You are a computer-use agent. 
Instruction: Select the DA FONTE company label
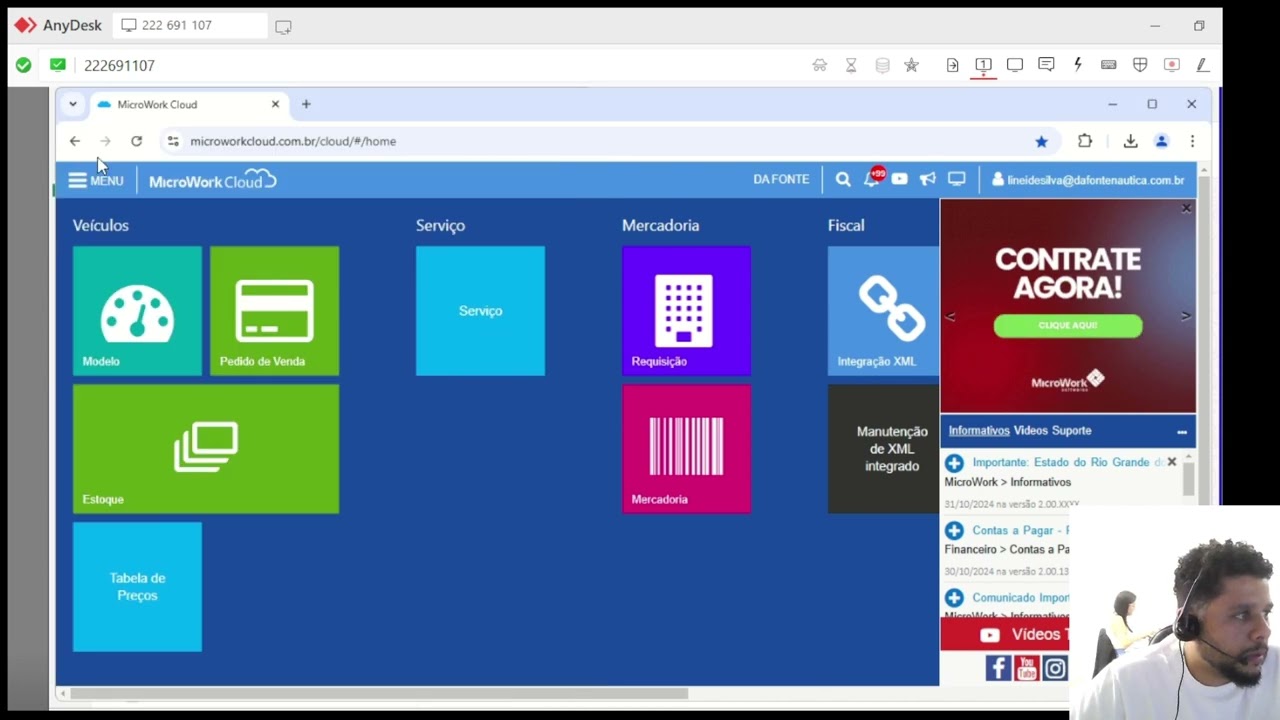point(781,179)
